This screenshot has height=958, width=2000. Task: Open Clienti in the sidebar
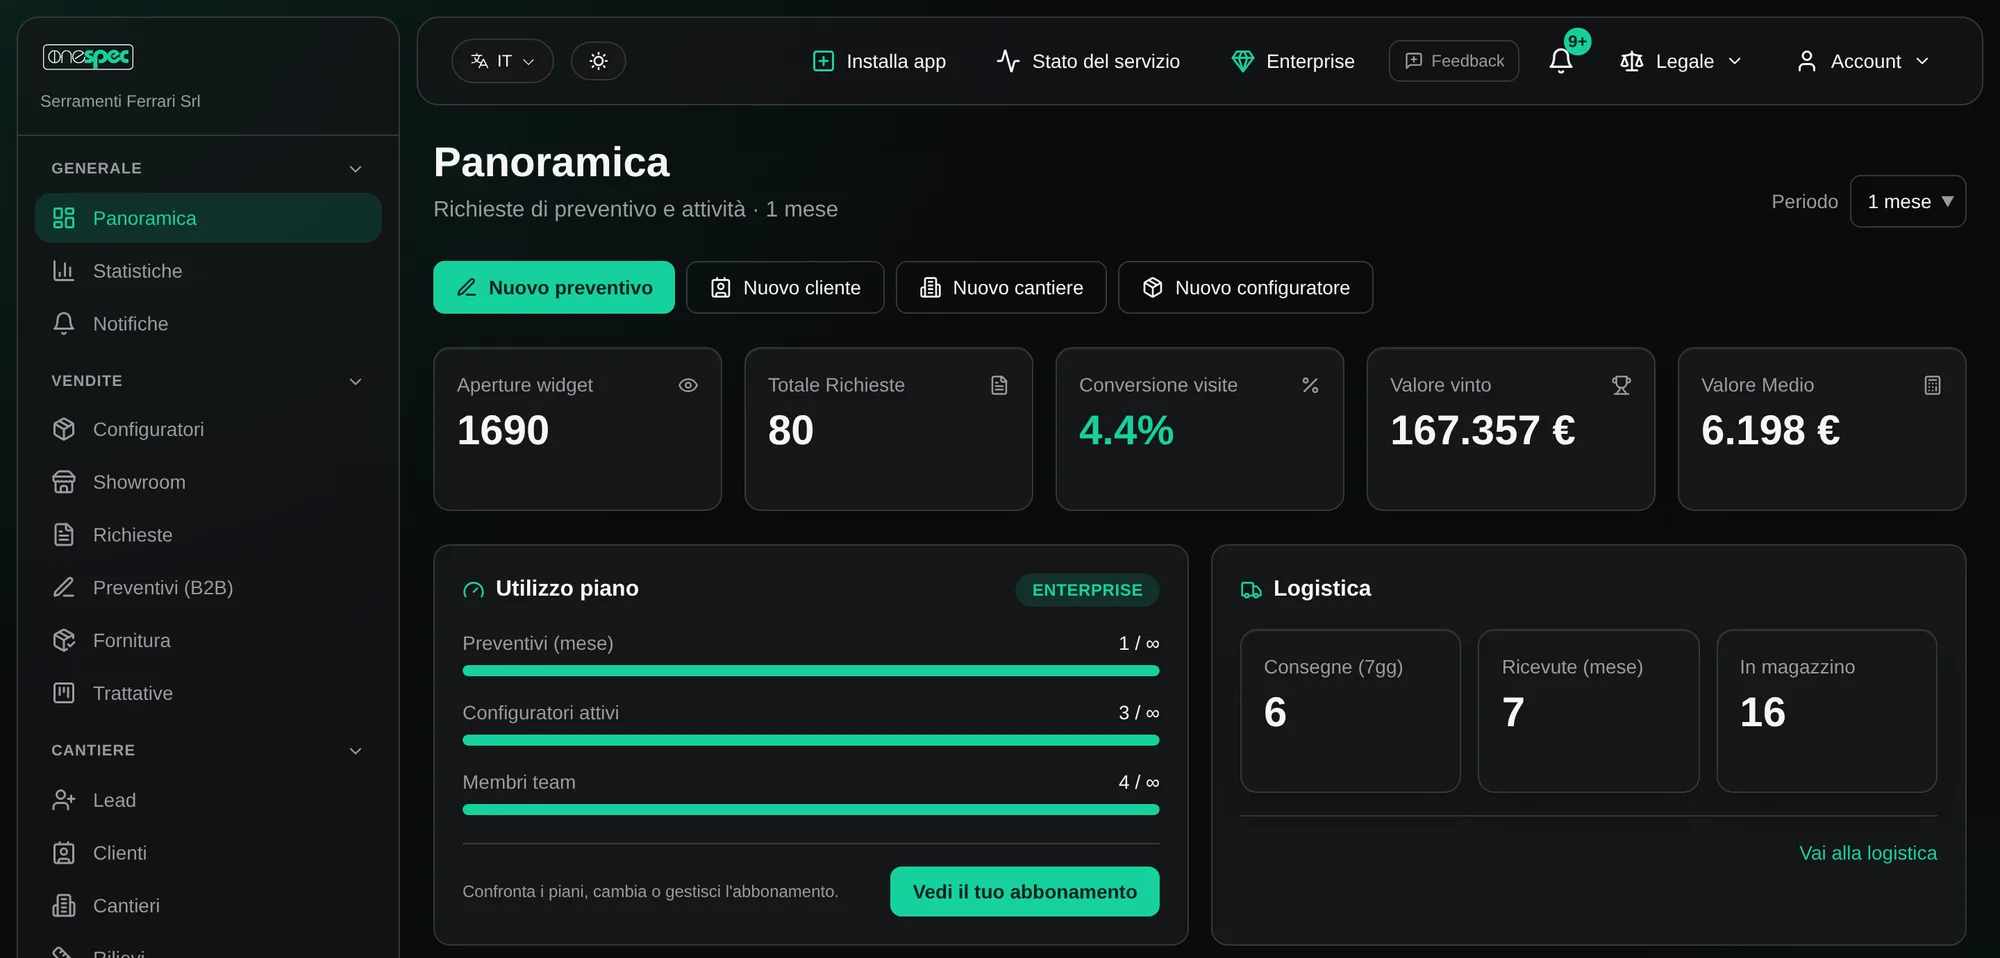pos(208,853)
